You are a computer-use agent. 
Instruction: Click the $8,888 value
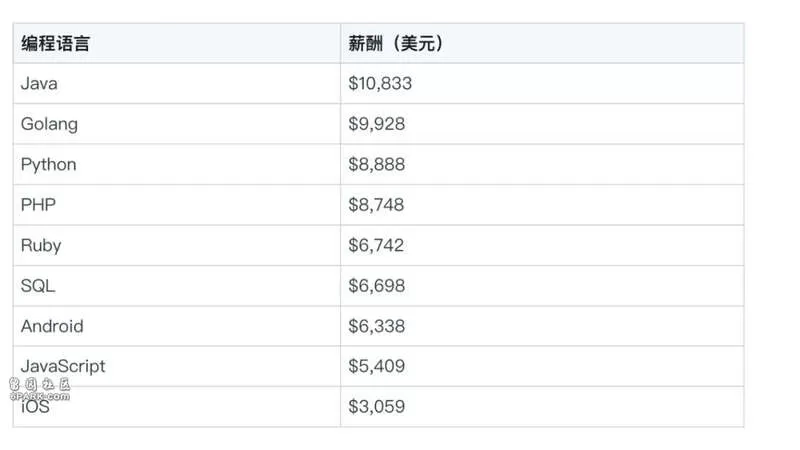tap(377, 164)
